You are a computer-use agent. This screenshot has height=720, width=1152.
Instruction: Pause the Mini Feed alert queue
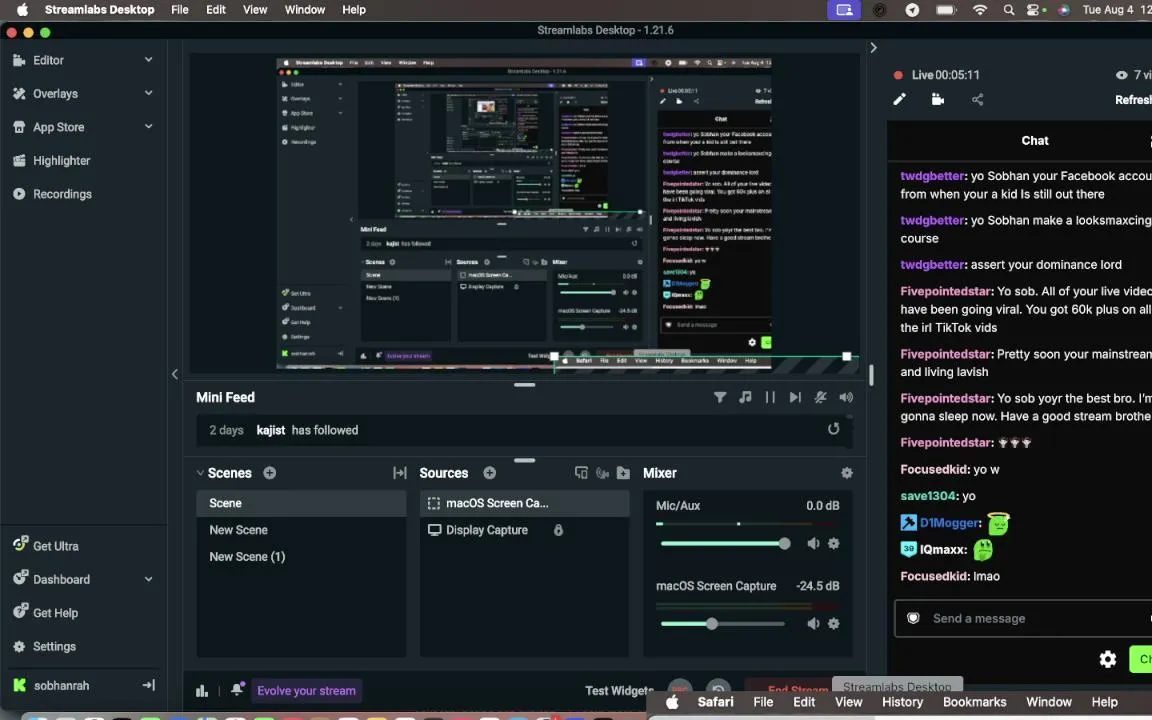[x=770, y=397]
